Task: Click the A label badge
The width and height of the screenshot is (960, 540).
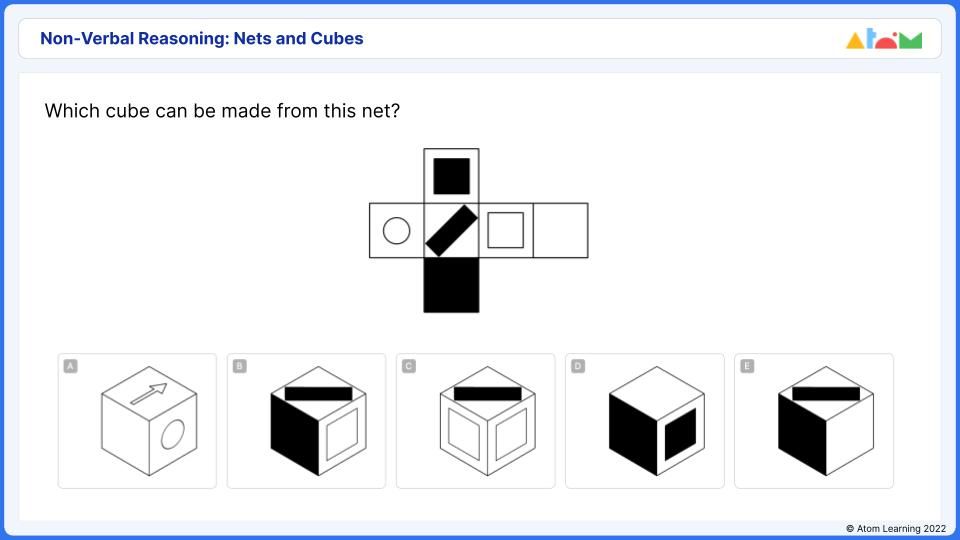Action: [70, 366]
